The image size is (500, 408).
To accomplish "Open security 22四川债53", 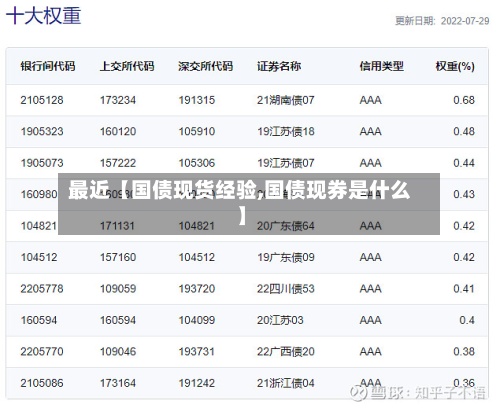I will [x=285, y=289].
